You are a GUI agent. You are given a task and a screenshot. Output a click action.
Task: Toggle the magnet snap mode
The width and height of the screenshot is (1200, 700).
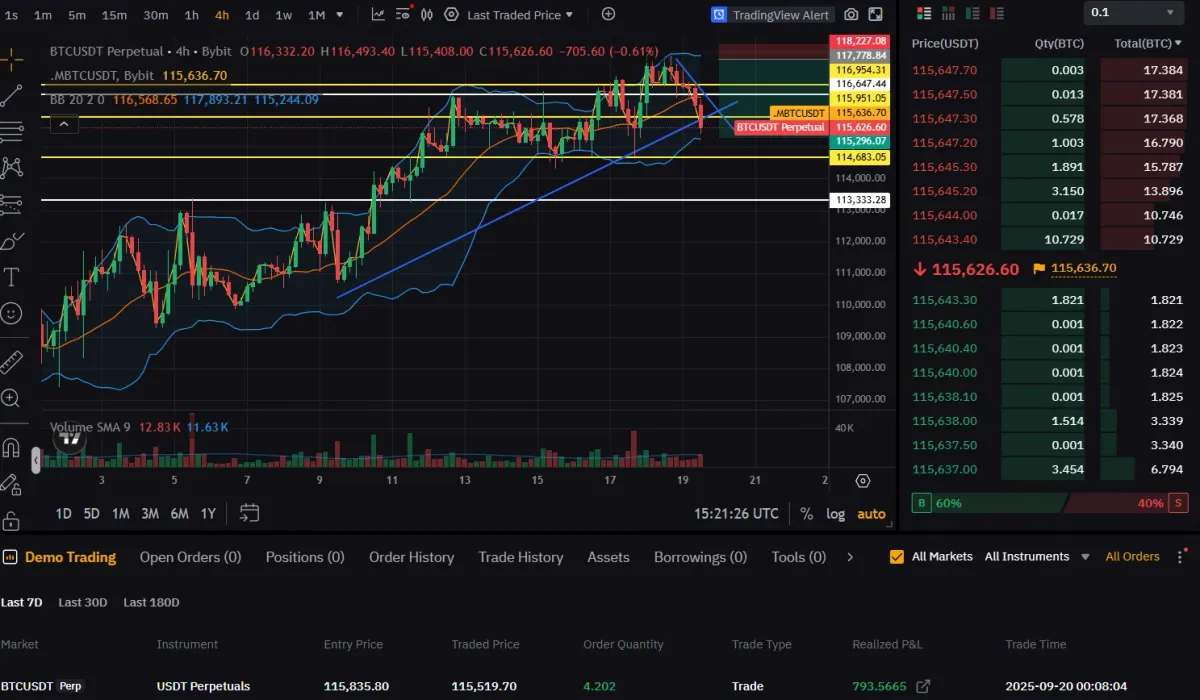[11, 447]
